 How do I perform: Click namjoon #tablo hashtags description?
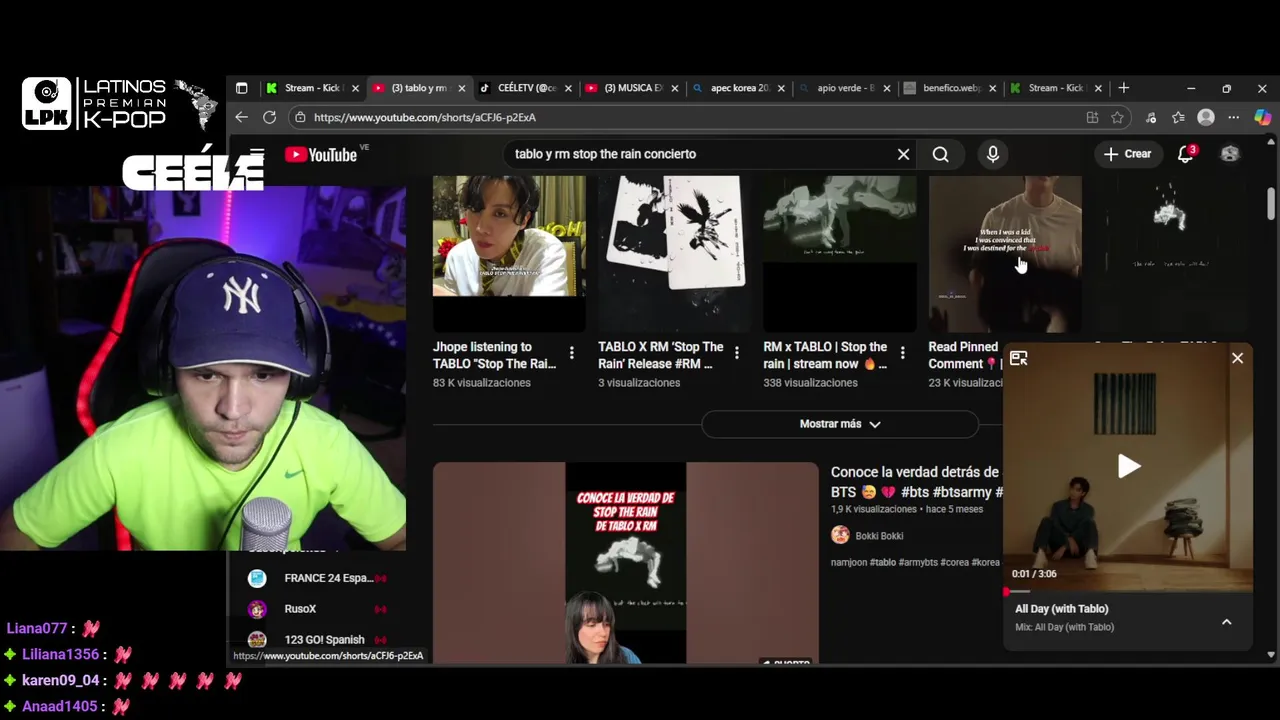915,562
